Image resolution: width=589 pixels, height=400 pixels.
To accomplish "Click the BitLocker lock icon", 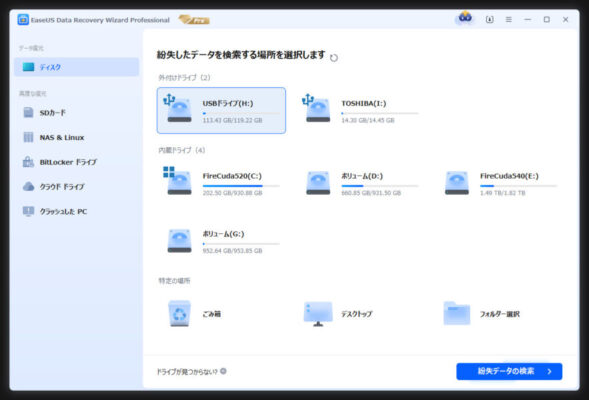I will (29, 162).
